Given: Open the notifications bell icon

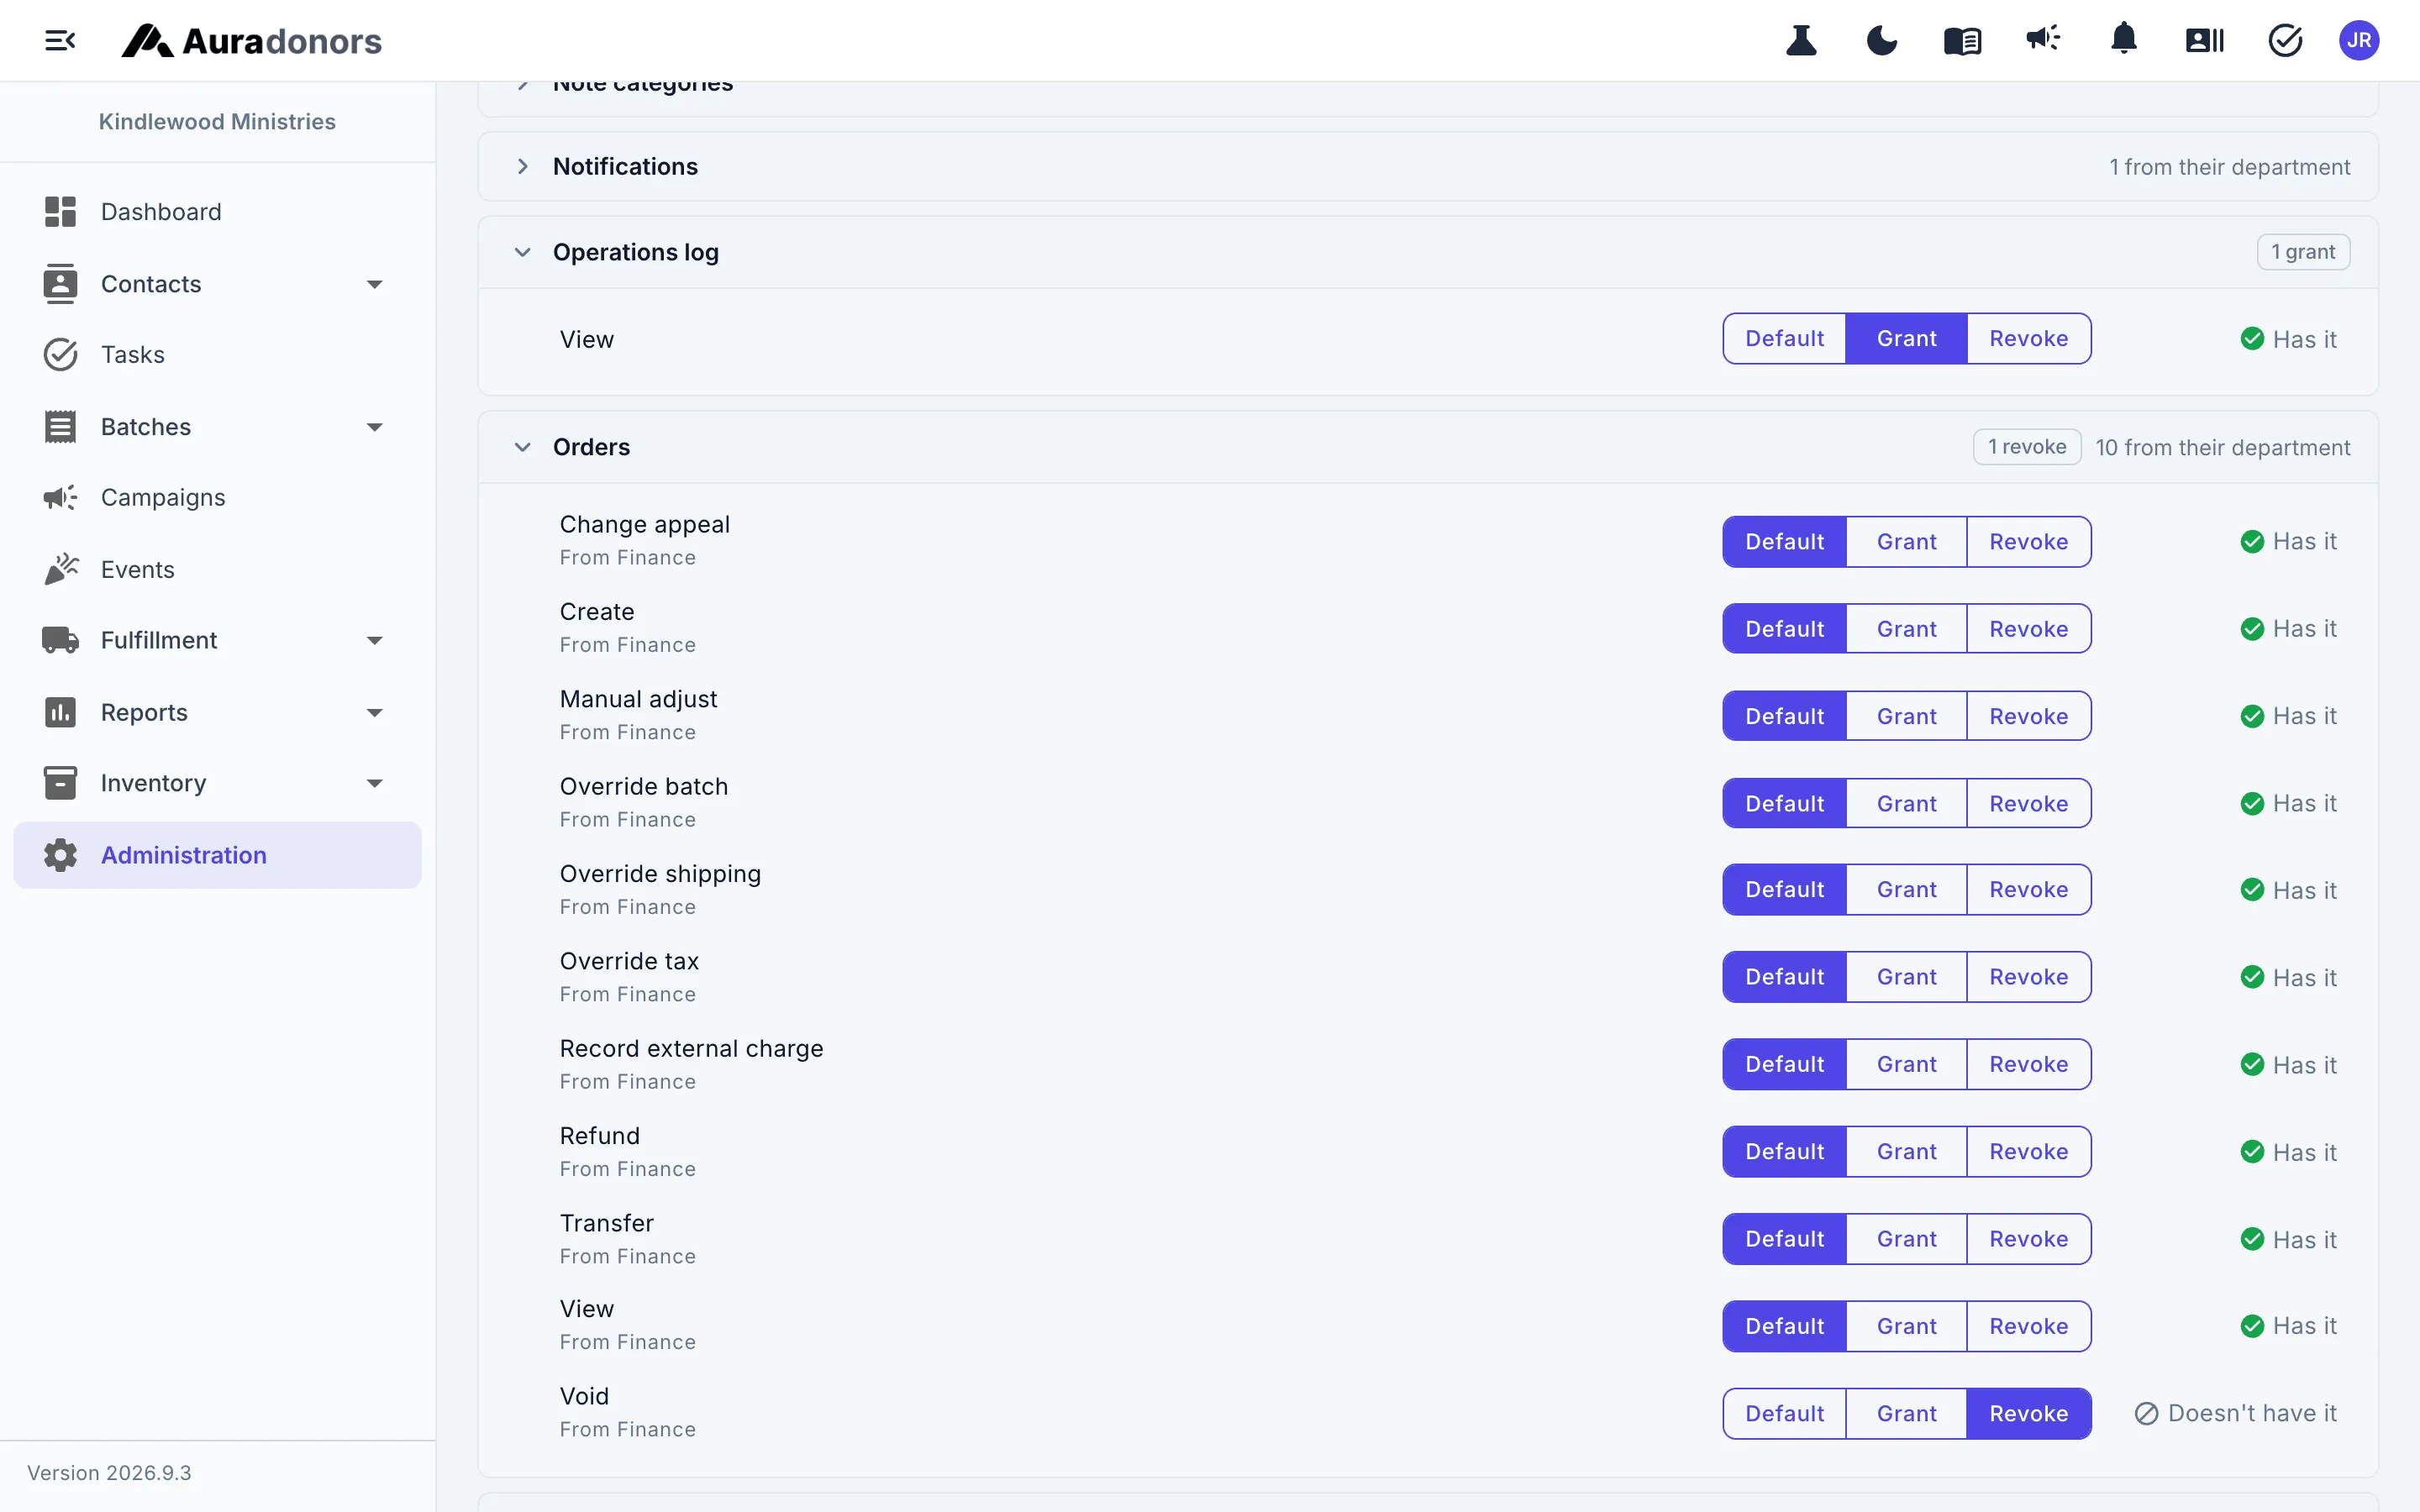Looking at the screenshot, I should point(2124,40).
